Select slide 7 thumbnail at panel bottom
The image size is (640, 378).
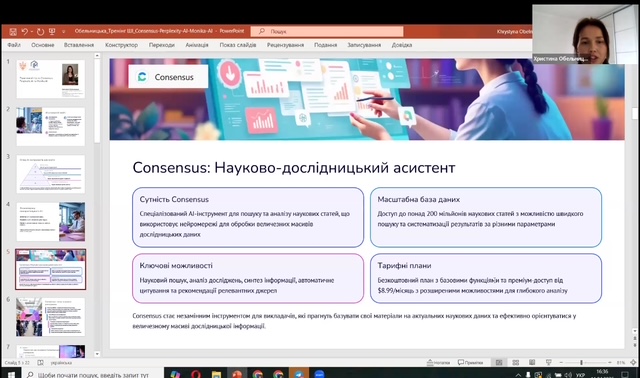51,351
